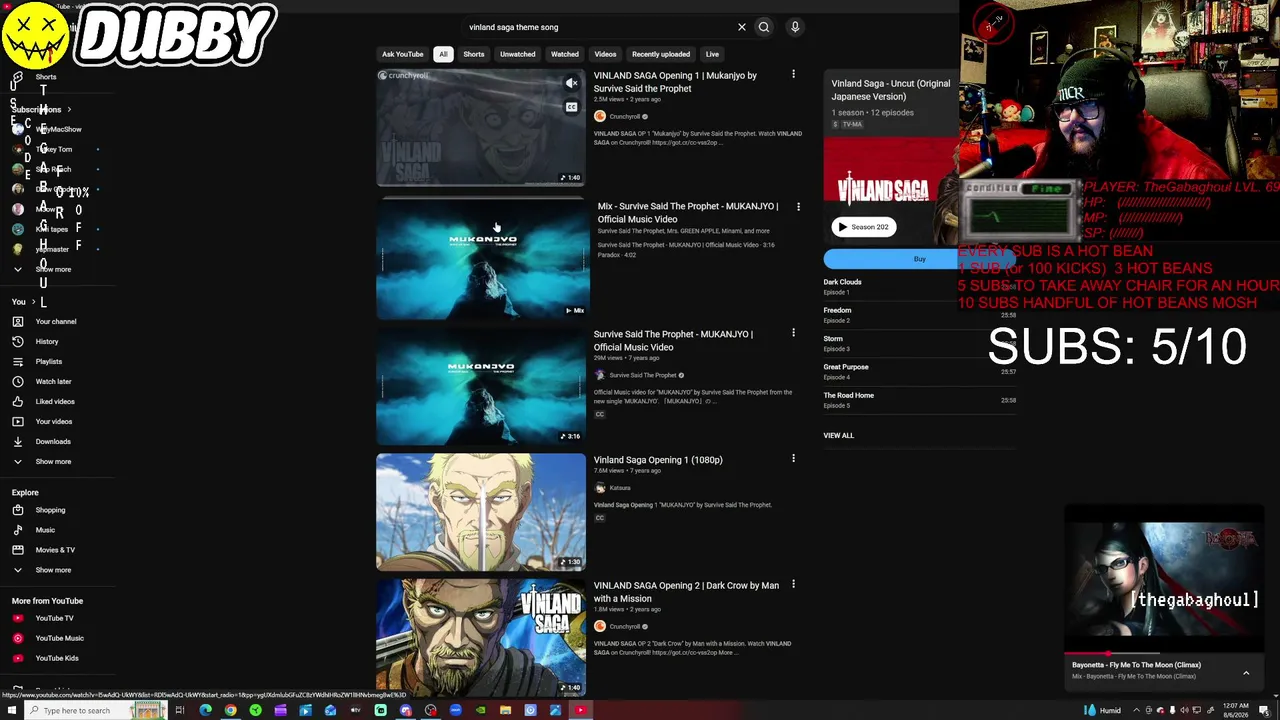Click the Ask YouTube button
The height and width of the screenshot is (720, 1280).
click(403, 54)
